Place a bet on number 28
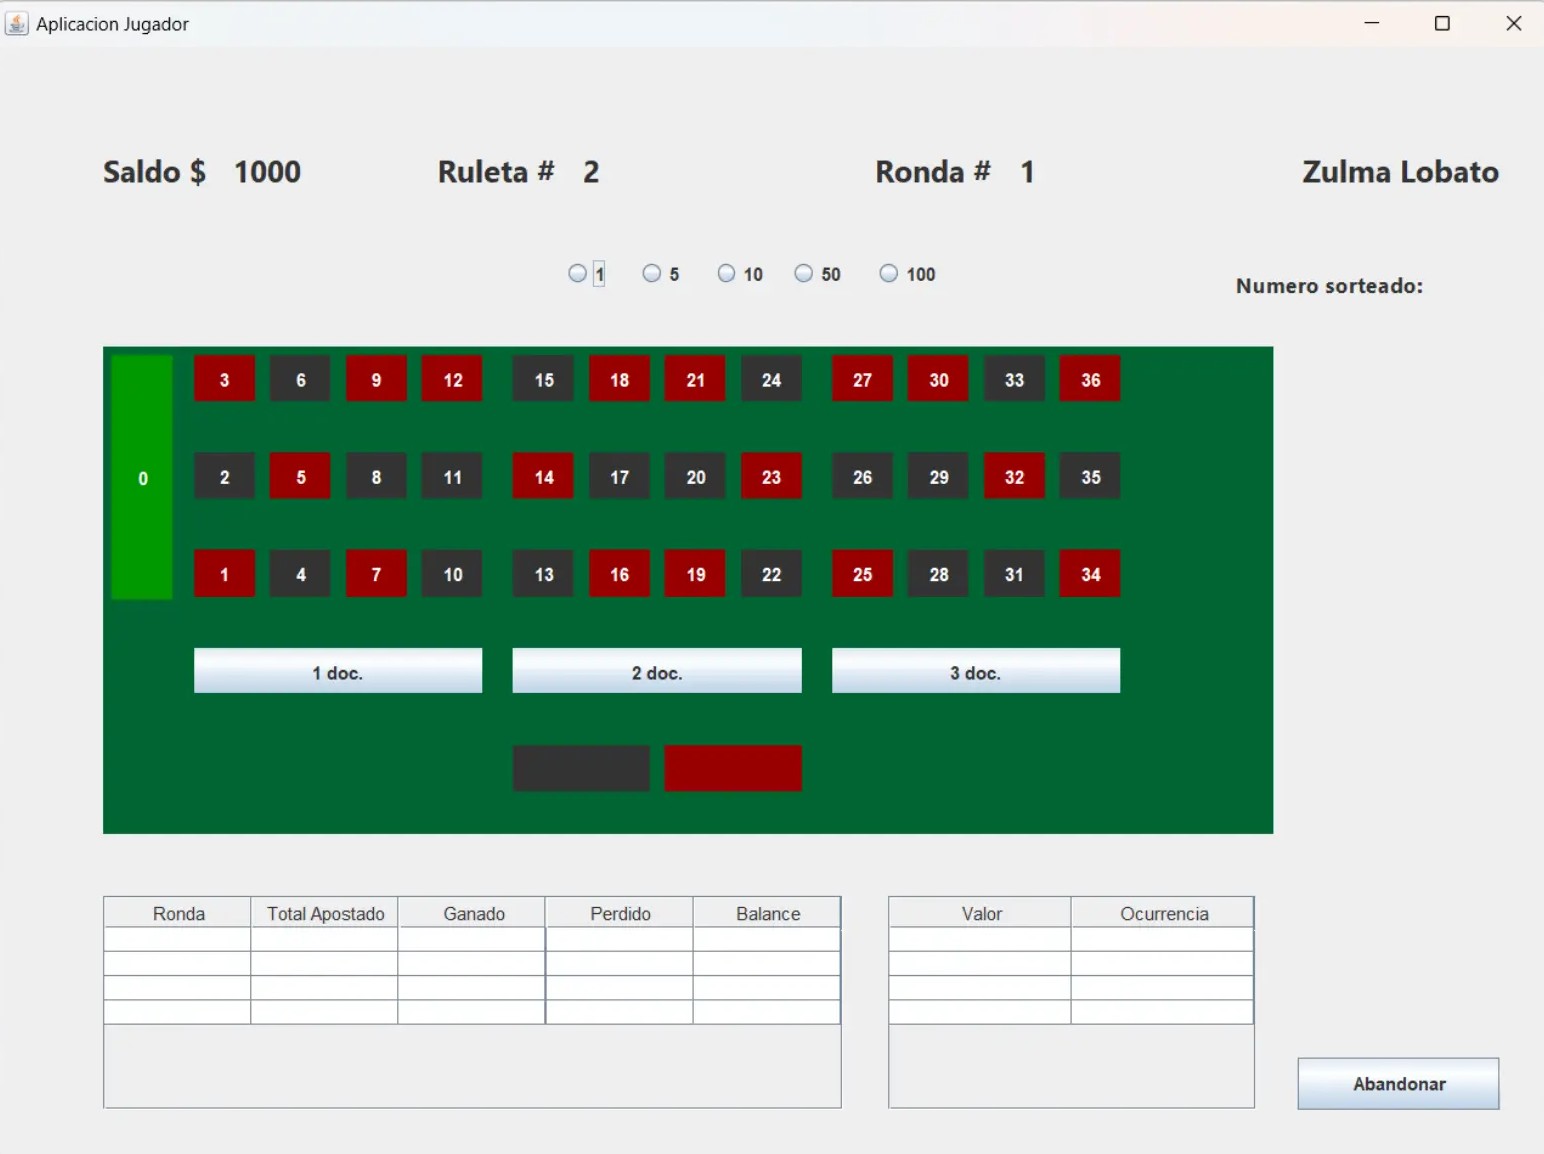Screen dimensions: 1544x1154 (x=938, y=574)
